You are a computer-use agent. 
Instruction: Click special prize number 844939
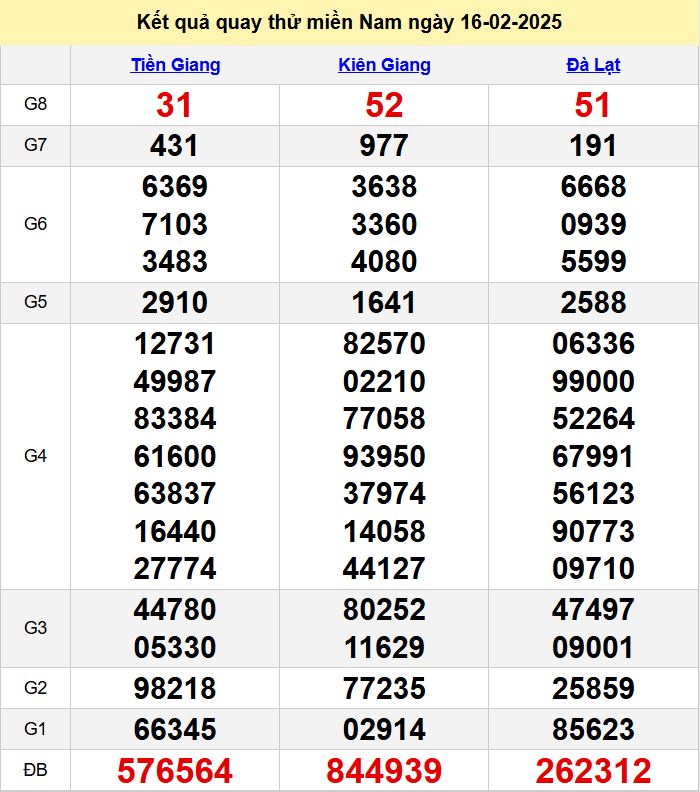coord(384,771)
